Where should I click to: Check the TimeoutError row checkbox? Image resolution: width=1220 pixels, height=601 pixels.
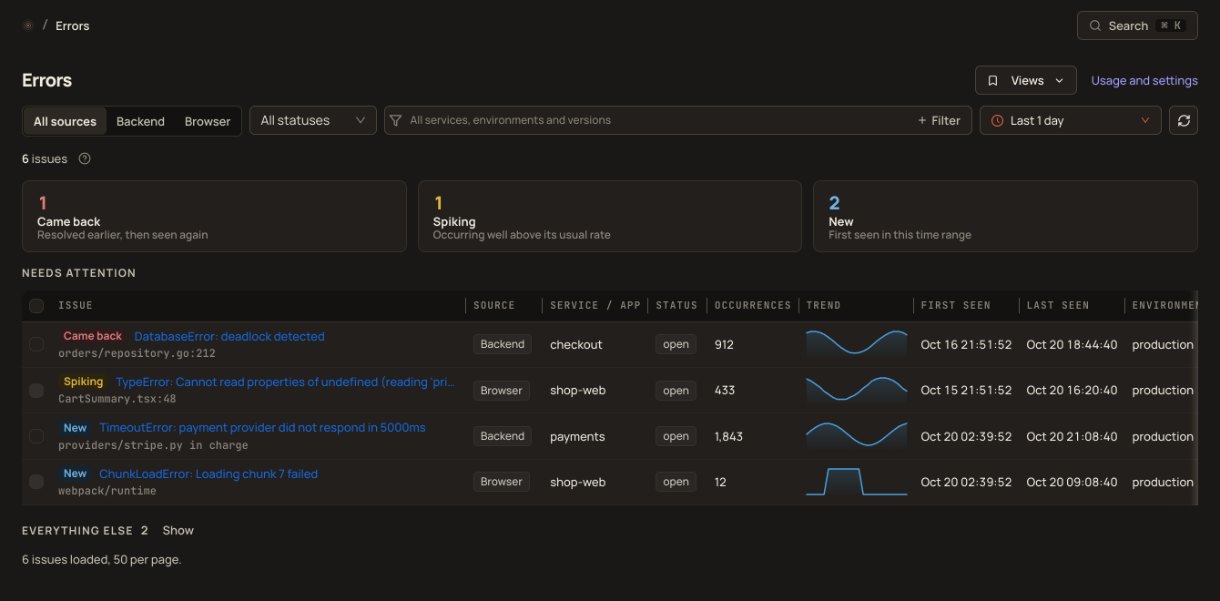coord(36,436)
